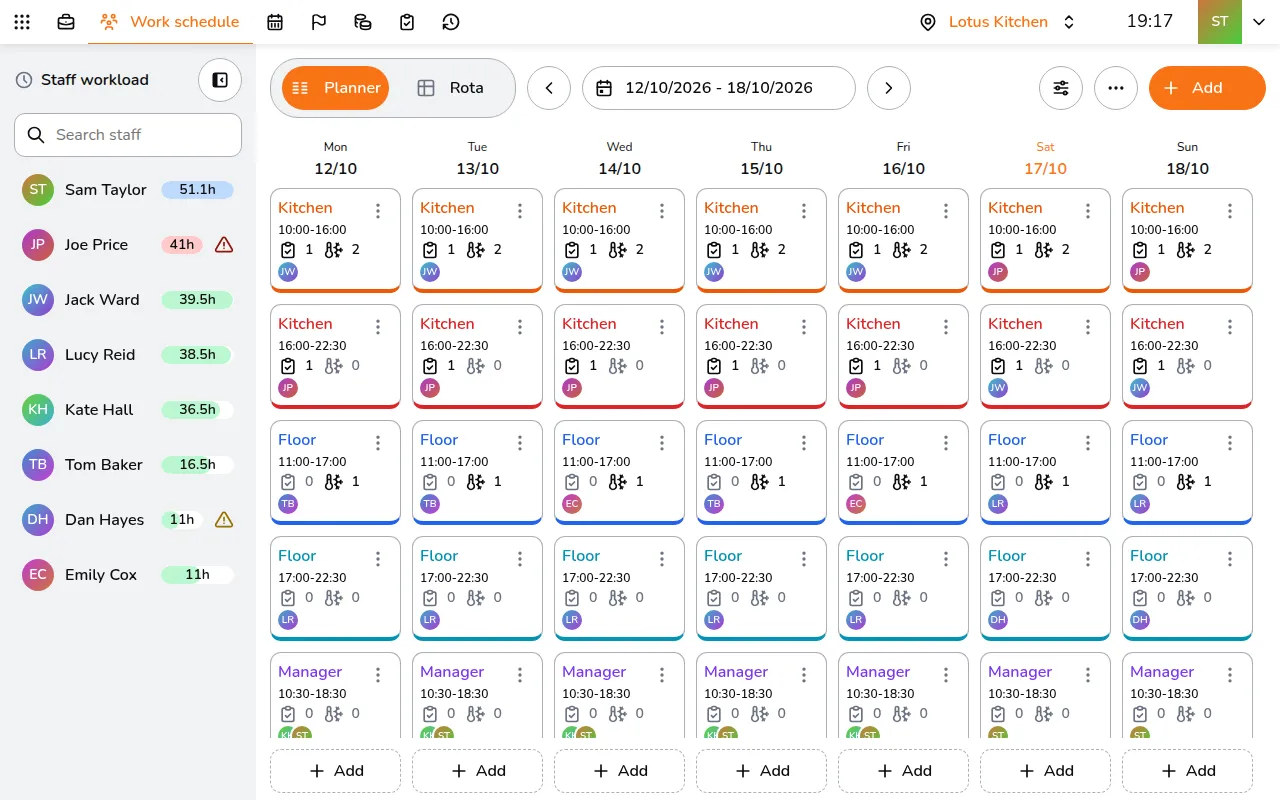Switch to Rota view
The image size is (1280, 800).
click(x=450, y=88)
